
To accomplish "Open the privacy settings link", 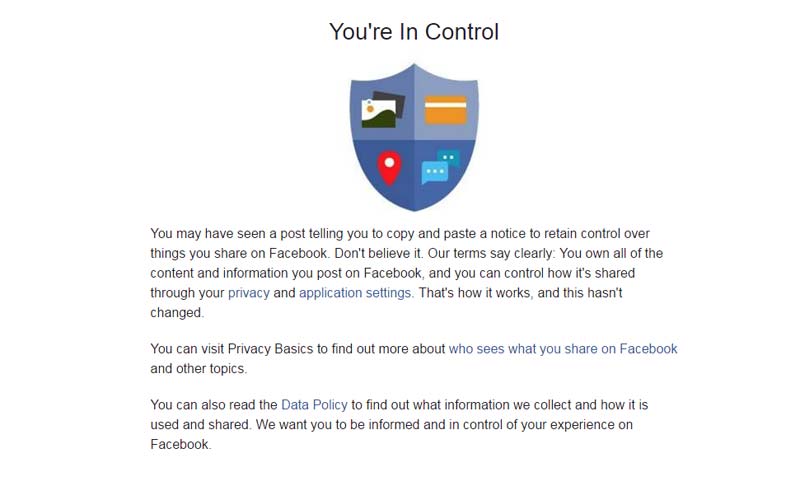I will pyautogui.click(x=248, y=293).
